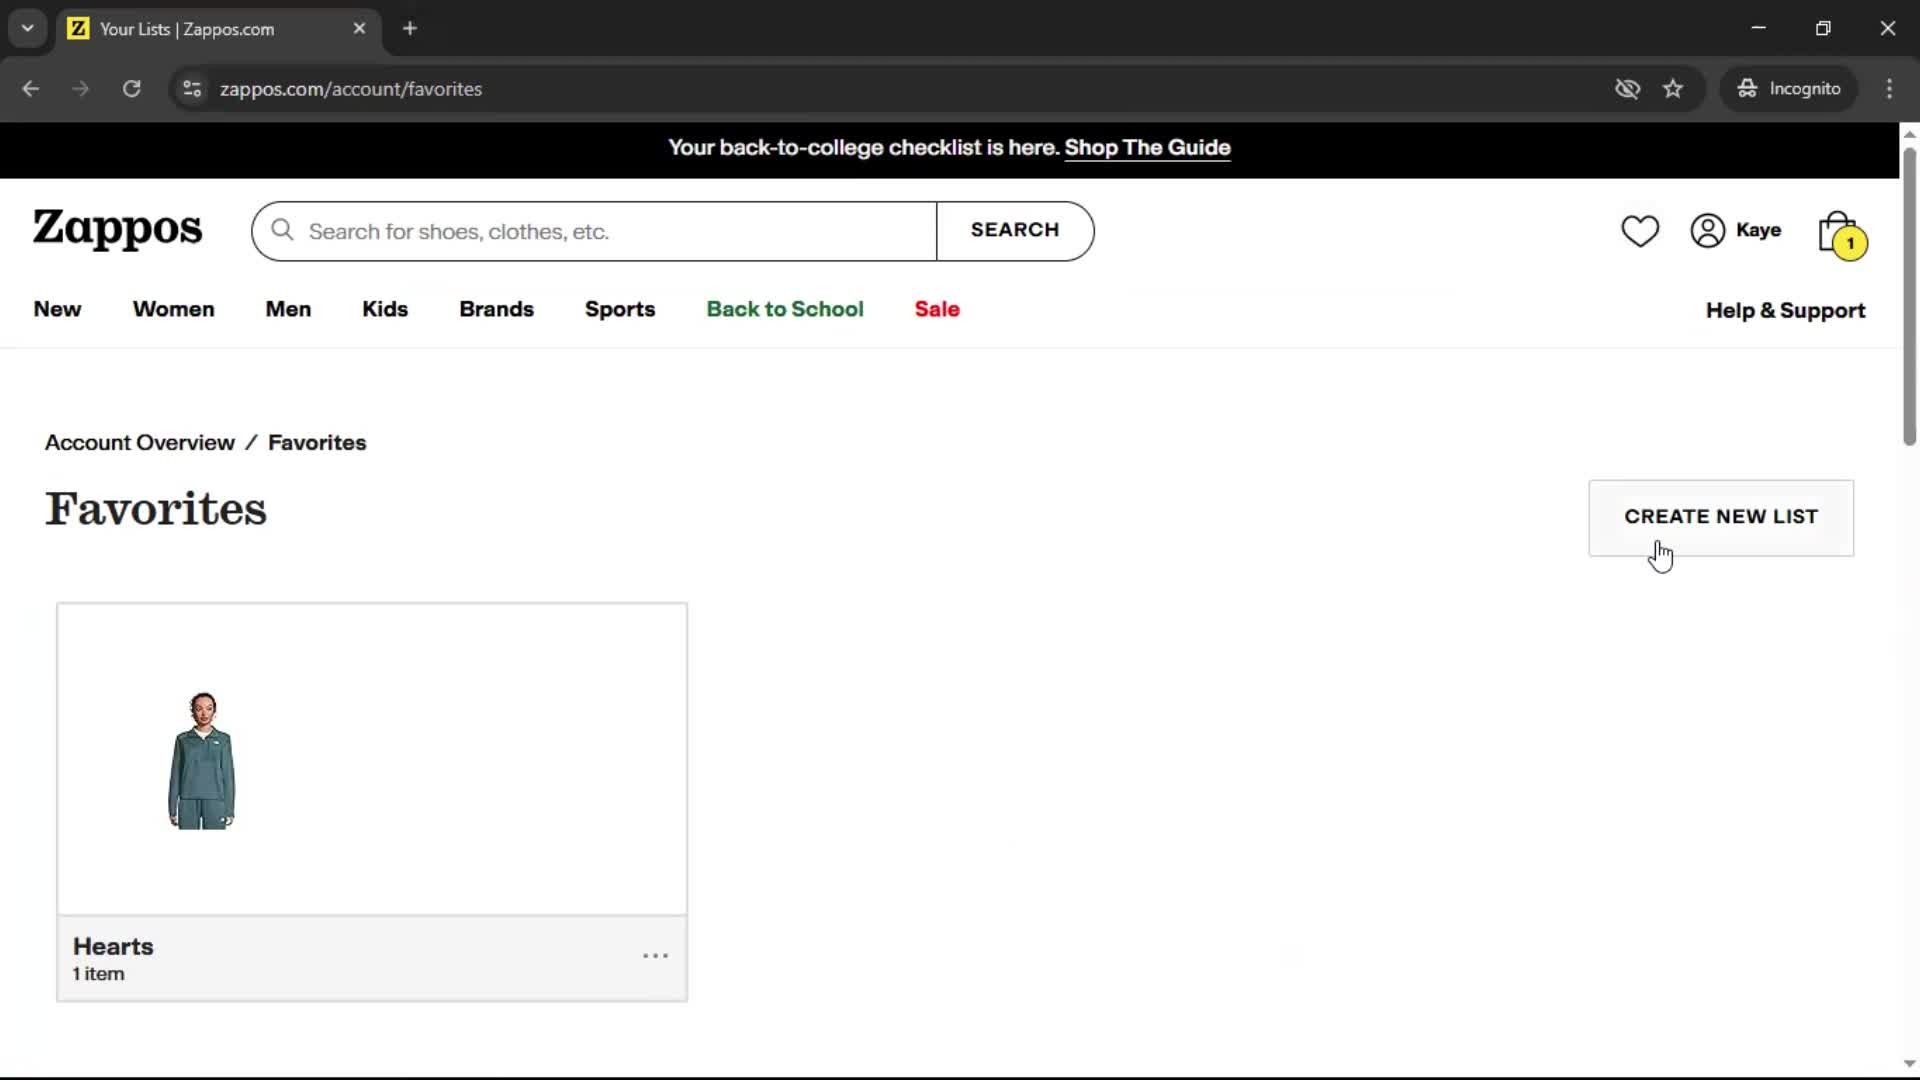
Task: Click CREATE NEW LIST button
Action: pyautogui.click(x=1721, y=518)
